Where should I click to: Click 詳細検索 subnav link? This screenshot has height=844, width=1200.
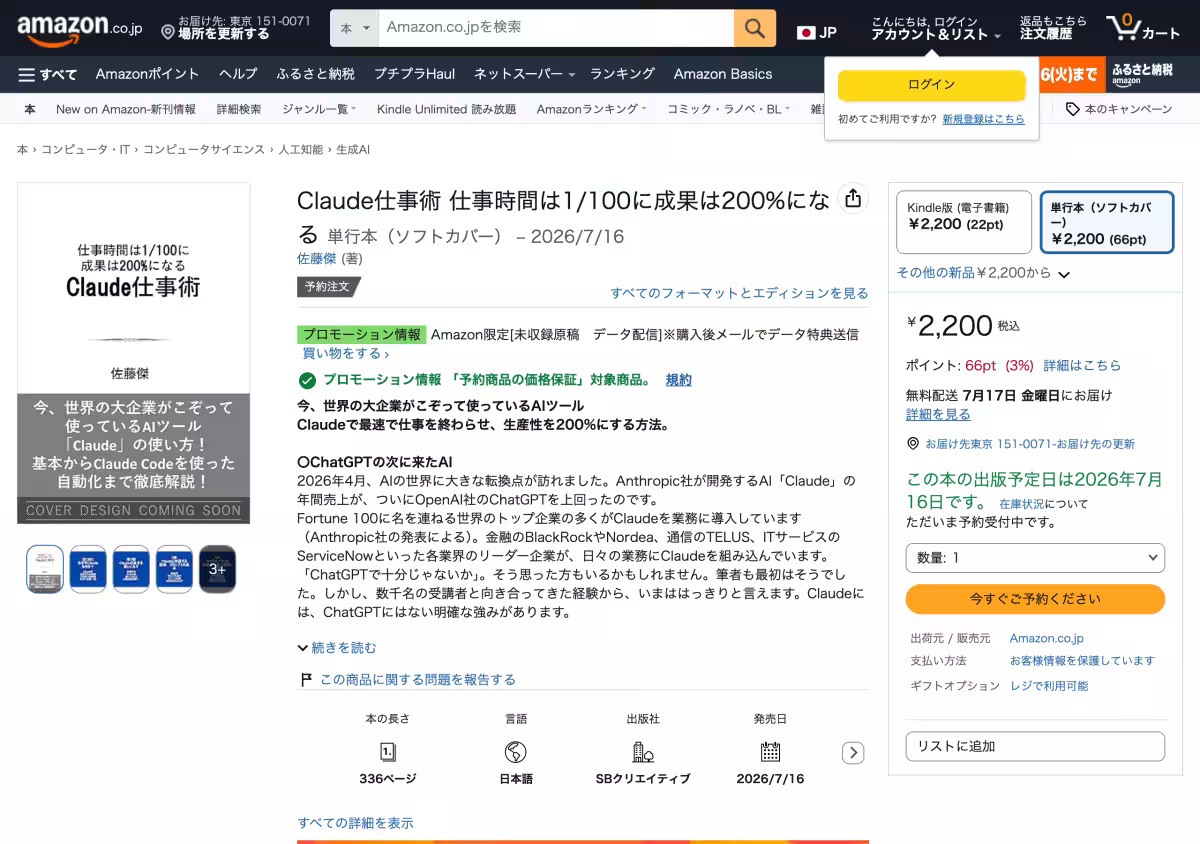coord(239,109)
